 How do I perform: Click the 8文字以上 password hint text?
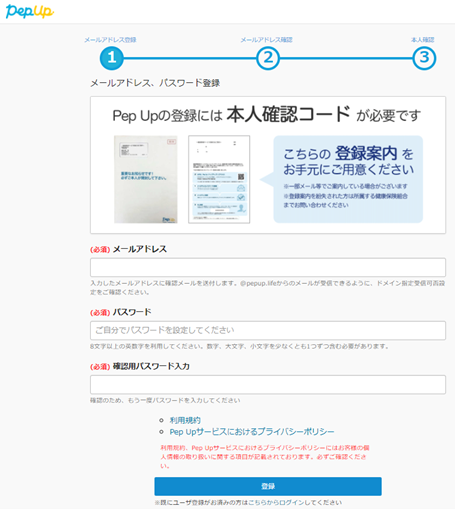click(x=239, y=346)
